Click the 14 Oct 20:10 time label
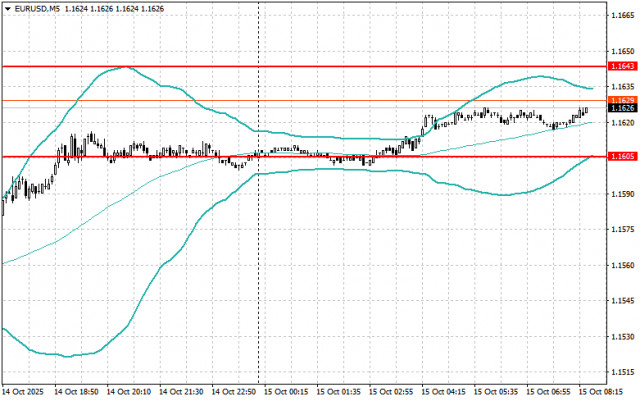The height and width of the screenshot is (401, 640). [x=129, y=392]
